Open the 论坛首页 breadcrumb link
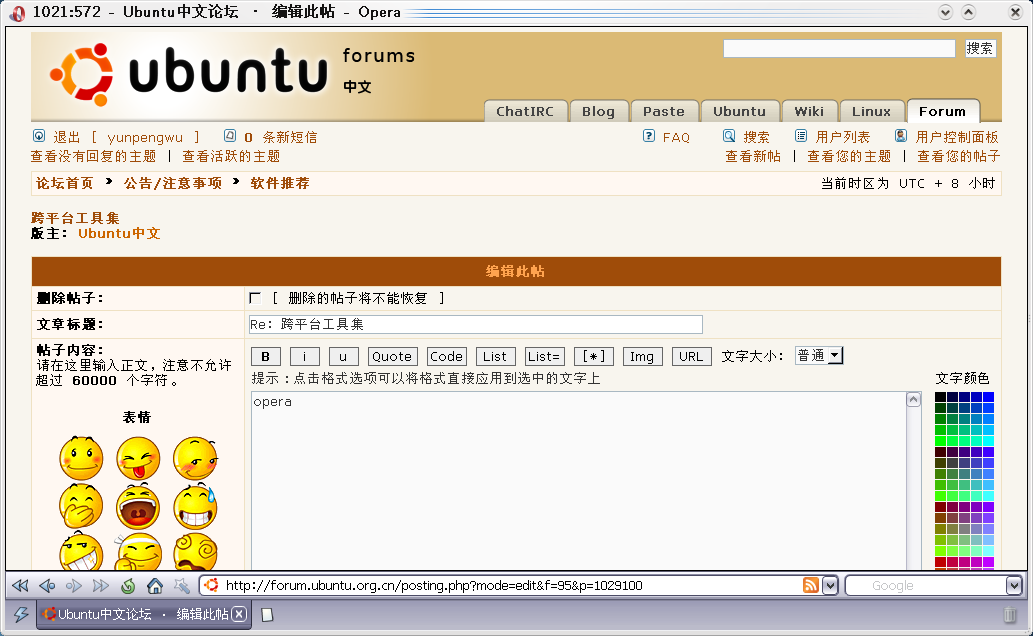1033x636 pixels. (x=65, y=183)
